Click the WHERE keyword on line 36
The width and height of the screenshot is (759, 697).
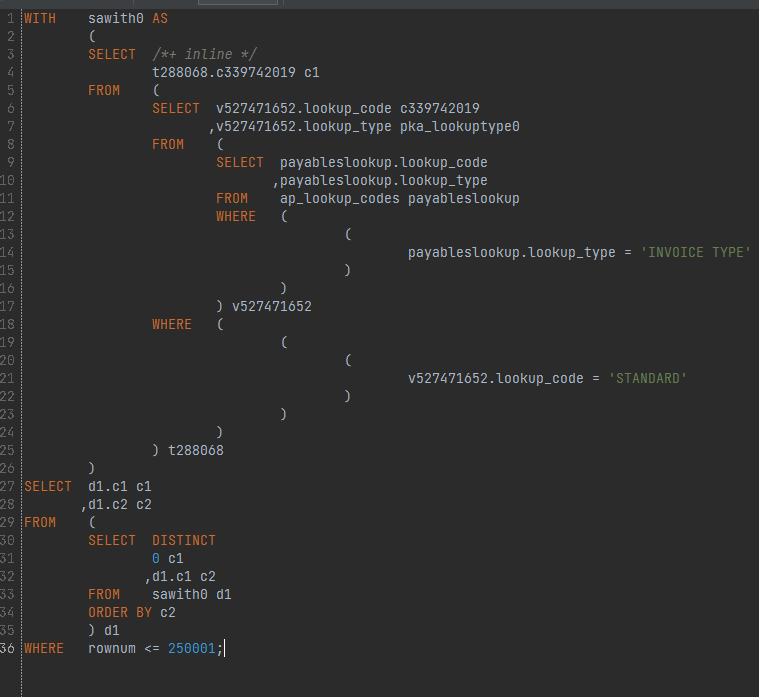point(44,649)
